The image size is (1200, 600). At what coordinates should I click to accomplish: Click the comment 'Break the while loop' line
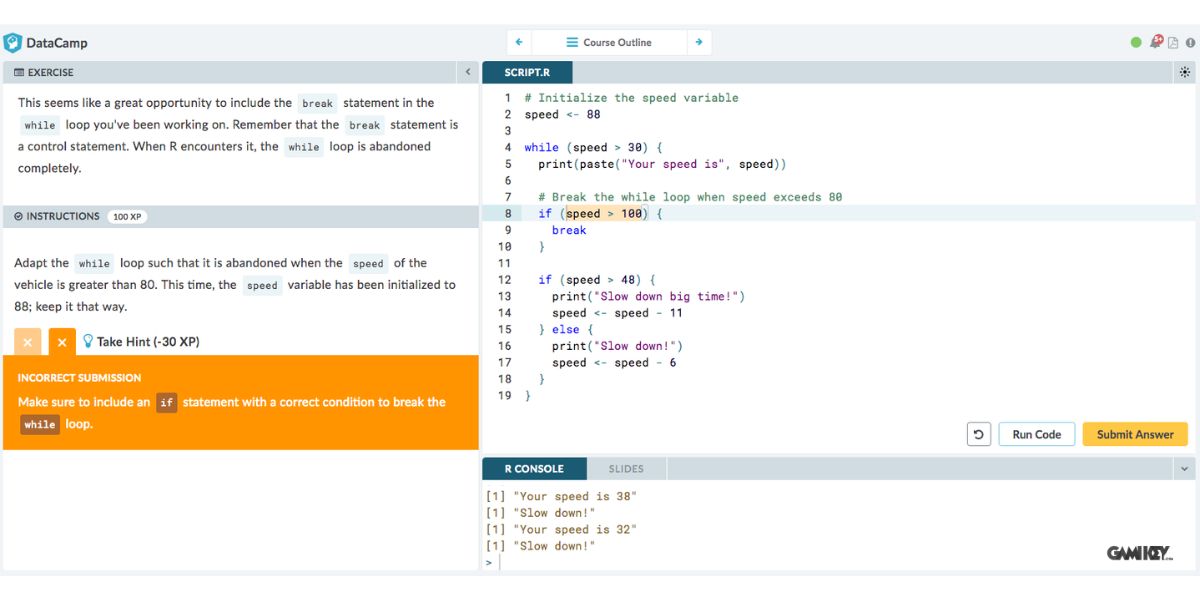tap(690, 197)
